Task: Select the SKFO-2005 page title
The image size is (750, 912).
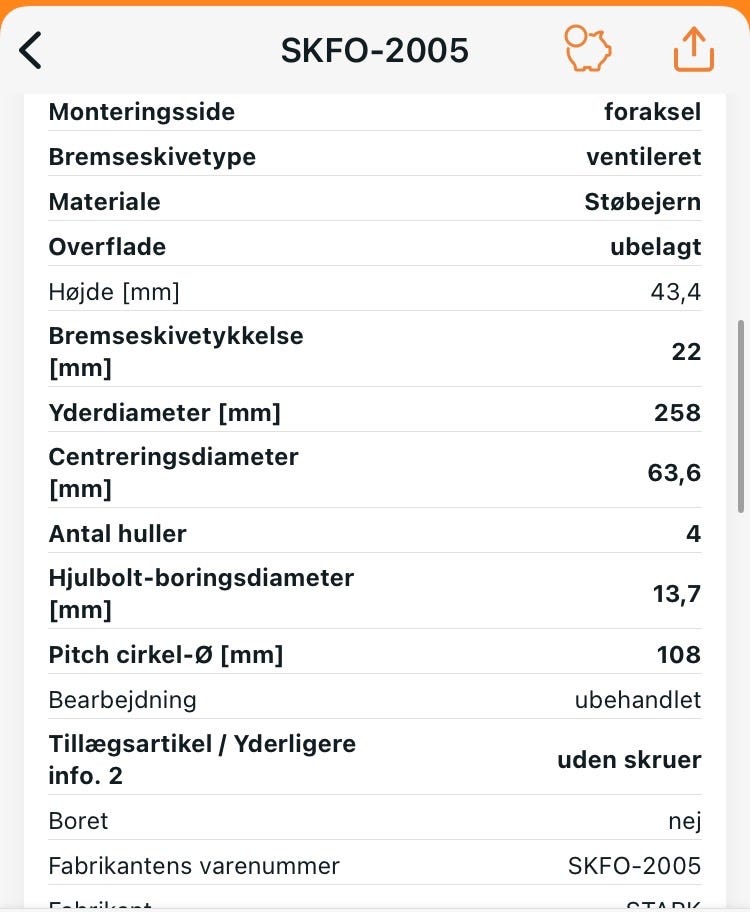Action: [375, 50]
